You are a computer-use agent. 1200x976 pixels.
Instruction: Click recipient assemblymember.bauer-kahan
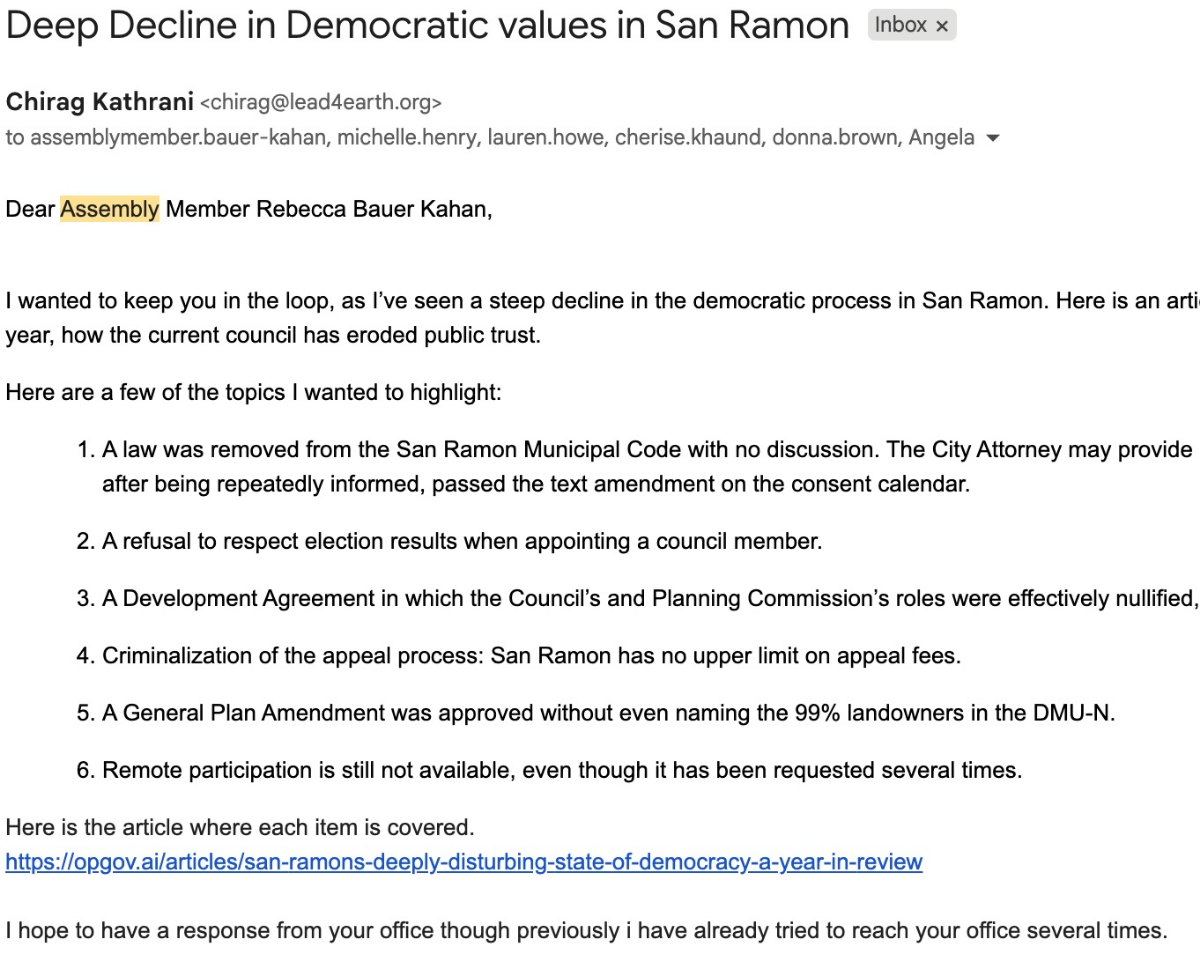point(178,138)
